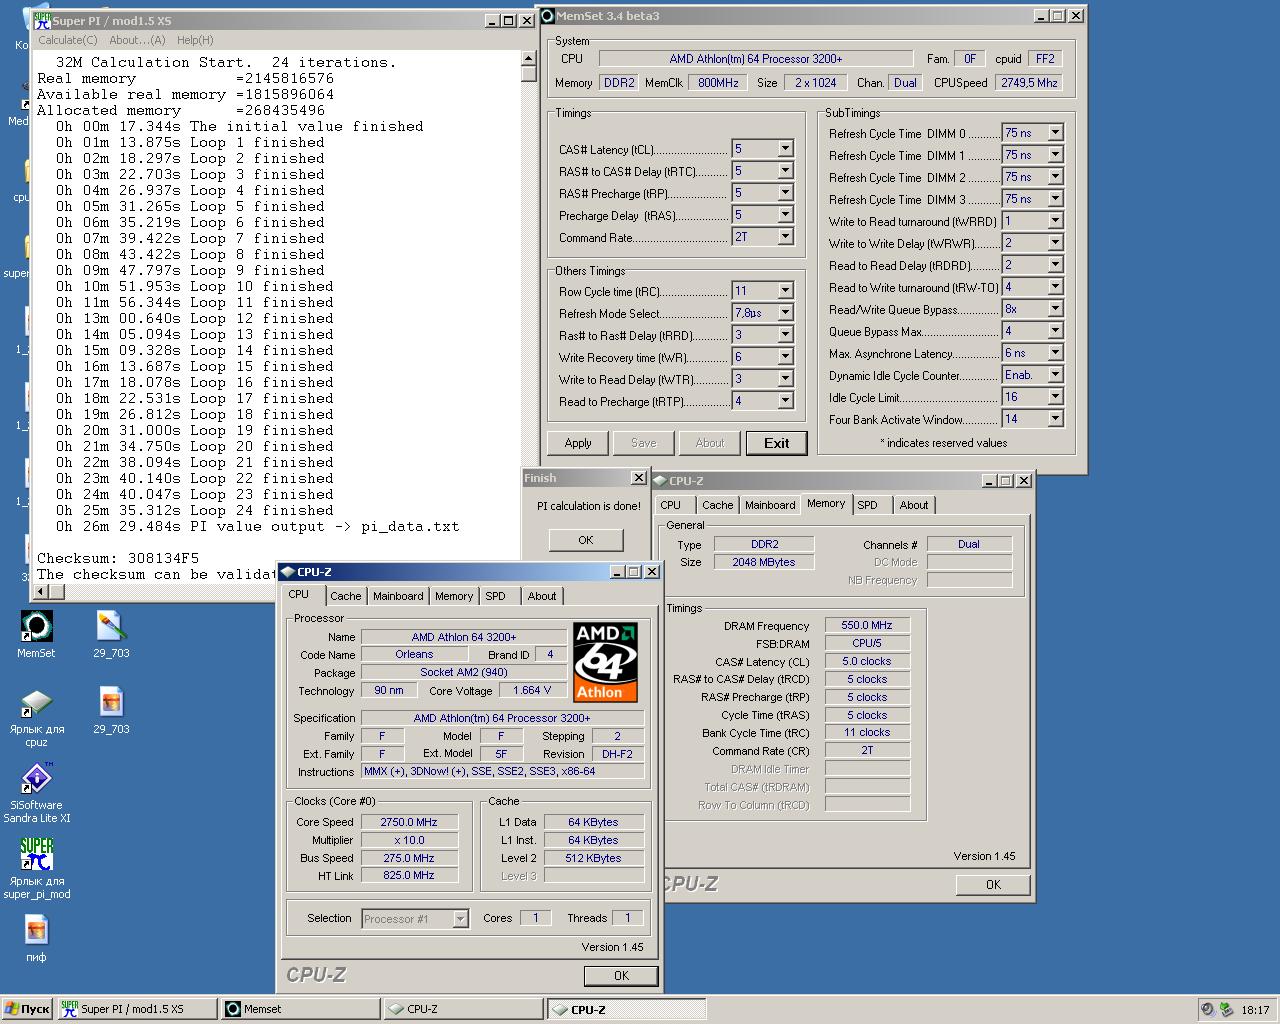1280x1024 pixels.
Task: Switch to Memset taskbar item
Action: 300,1009
